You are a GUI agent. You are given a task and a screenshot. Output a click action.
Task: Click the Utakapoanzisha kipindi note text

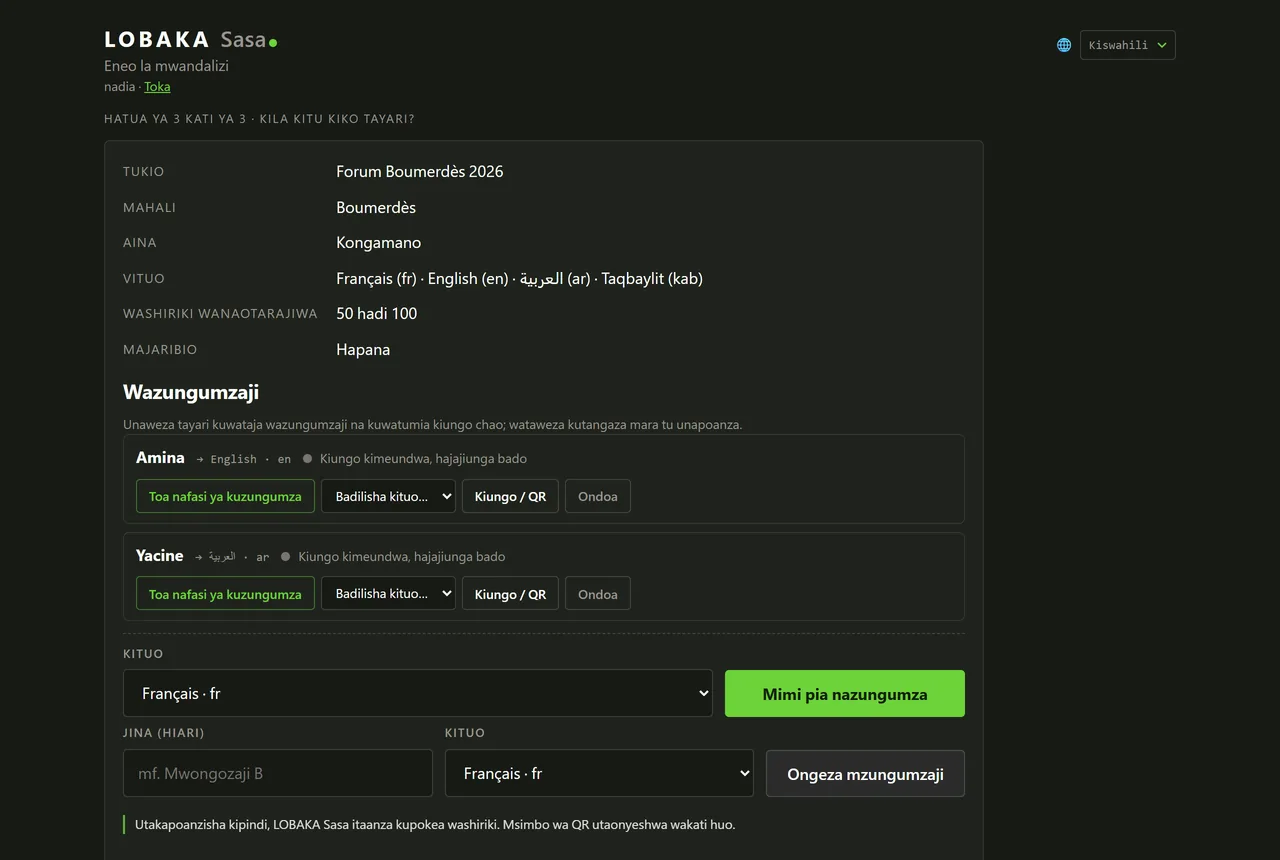[x=435, y=825]
